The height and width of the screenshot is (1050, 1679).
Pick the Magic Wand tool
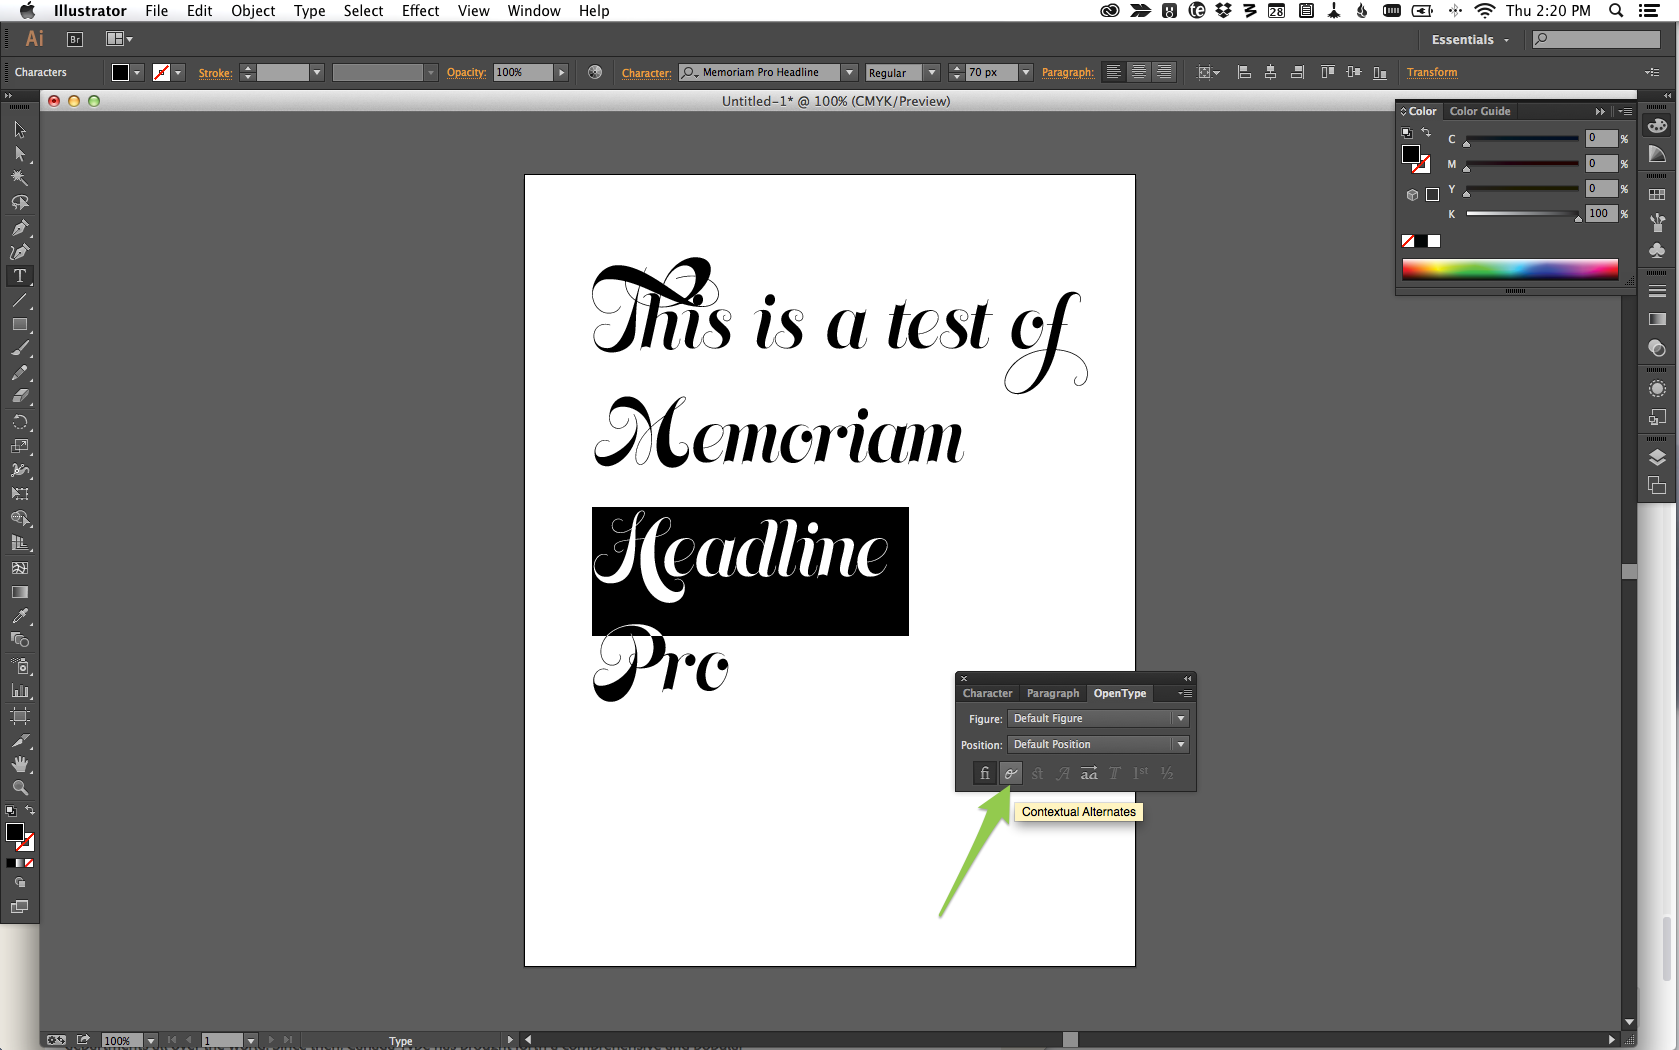[20, 178]
